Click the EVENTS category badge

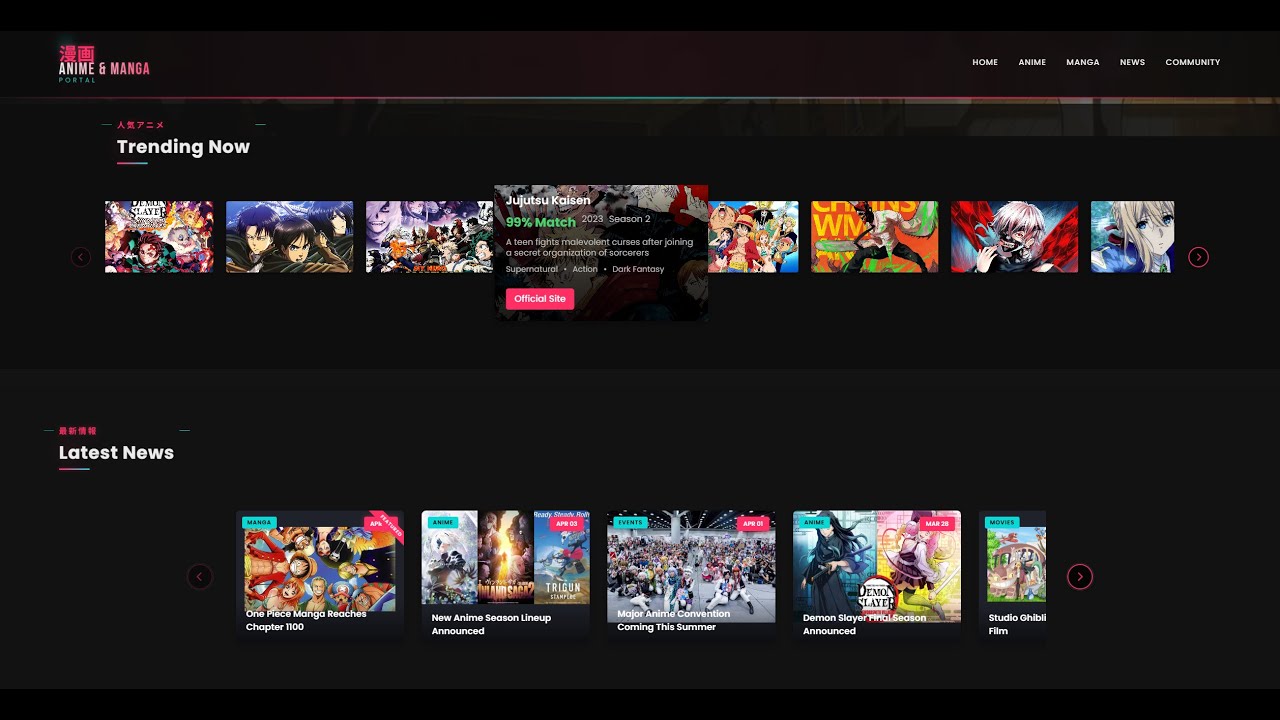630,522
